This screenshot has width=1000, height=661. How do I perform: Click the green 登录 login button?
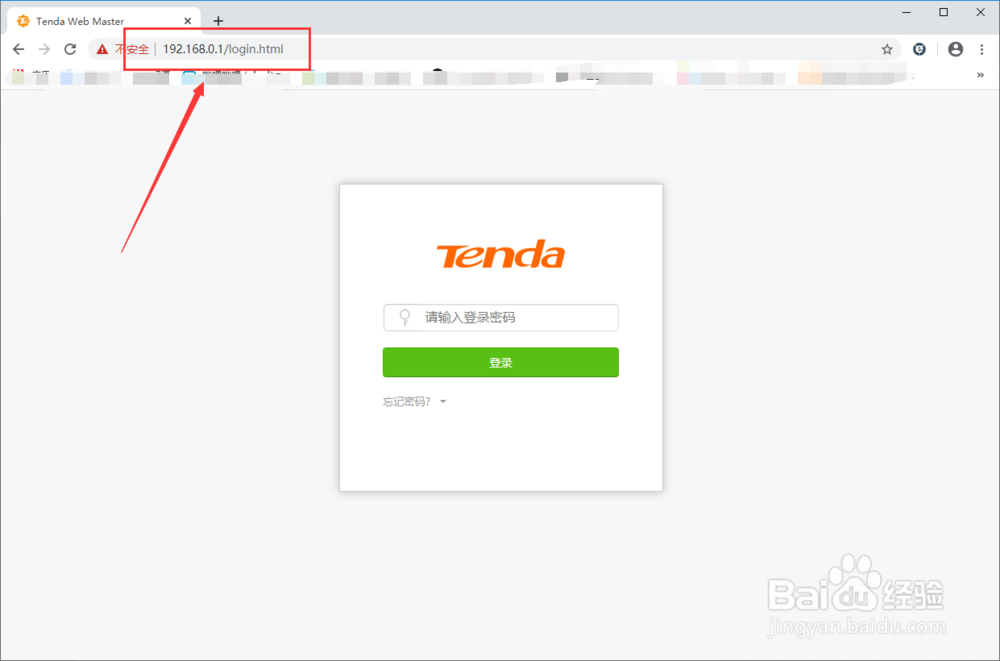[x=501, y=362]
